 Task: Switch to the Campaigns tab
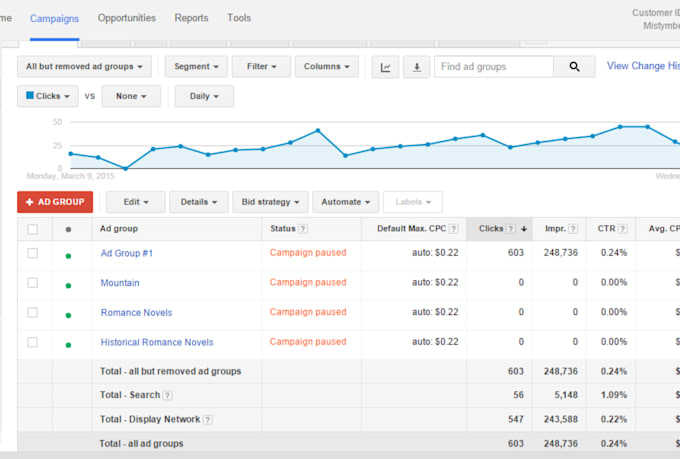[55, 19]
